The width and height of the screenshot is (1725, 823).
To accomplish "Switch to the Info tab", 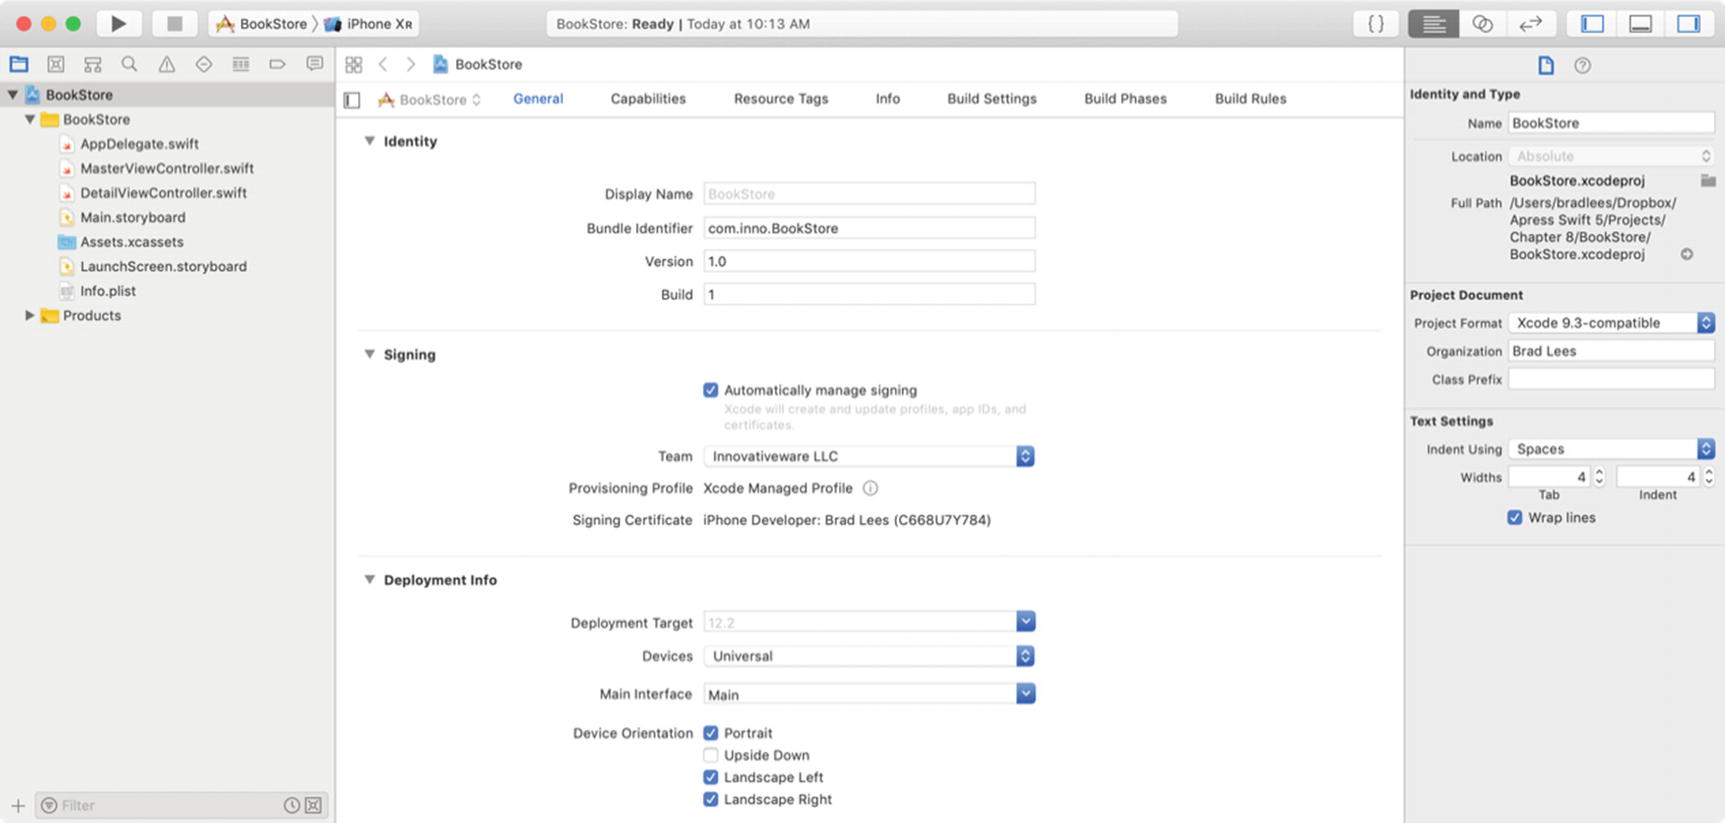I will click(888, 99).
